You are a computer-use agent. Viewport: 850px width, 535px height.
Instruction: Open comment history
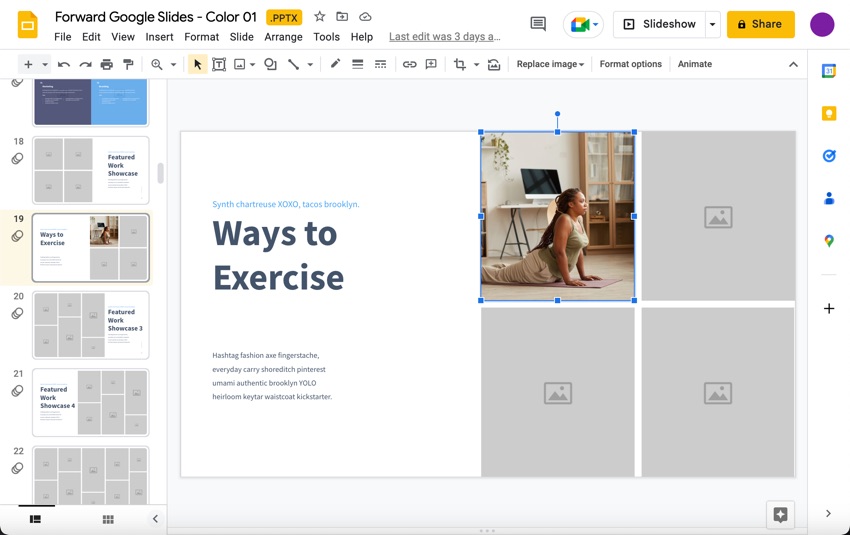538,23
